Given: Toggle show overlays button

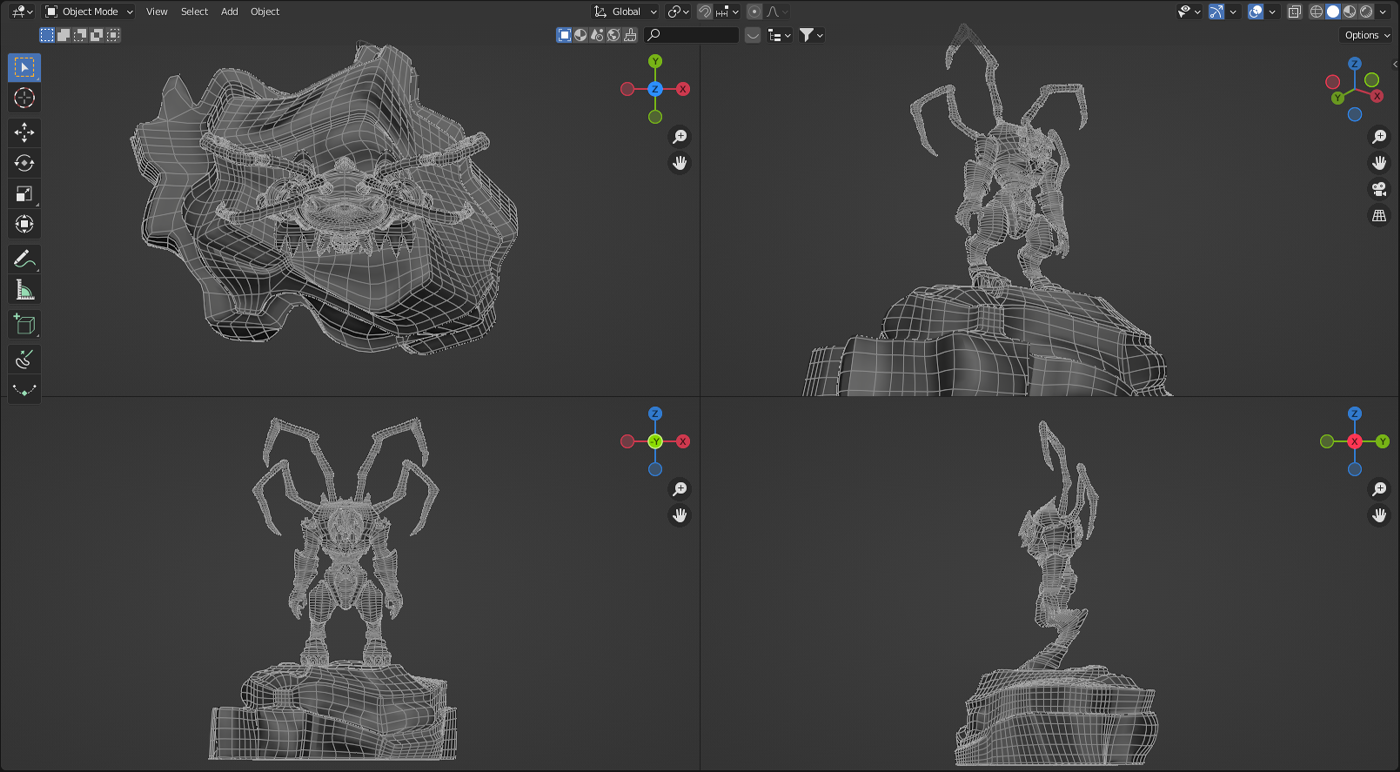Looking at the screenshot, I should coord(1256,12).
